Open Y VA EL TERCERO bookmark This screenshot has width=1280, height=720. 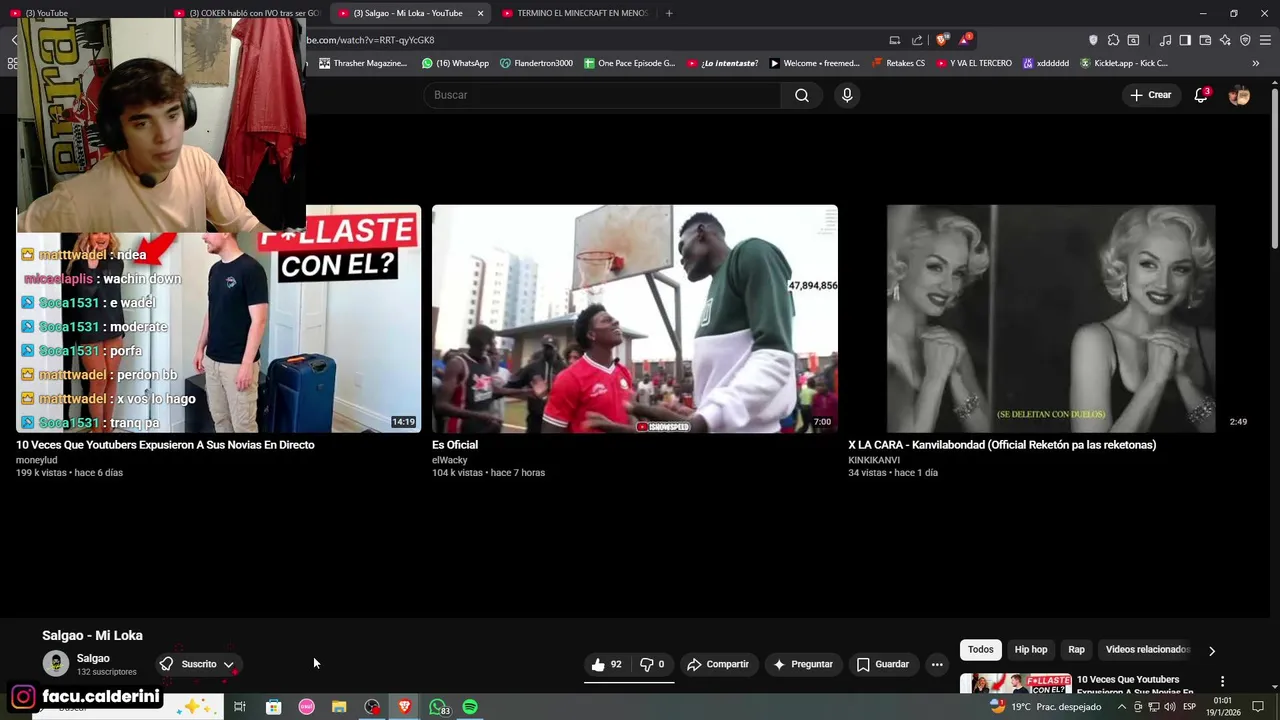973,63
